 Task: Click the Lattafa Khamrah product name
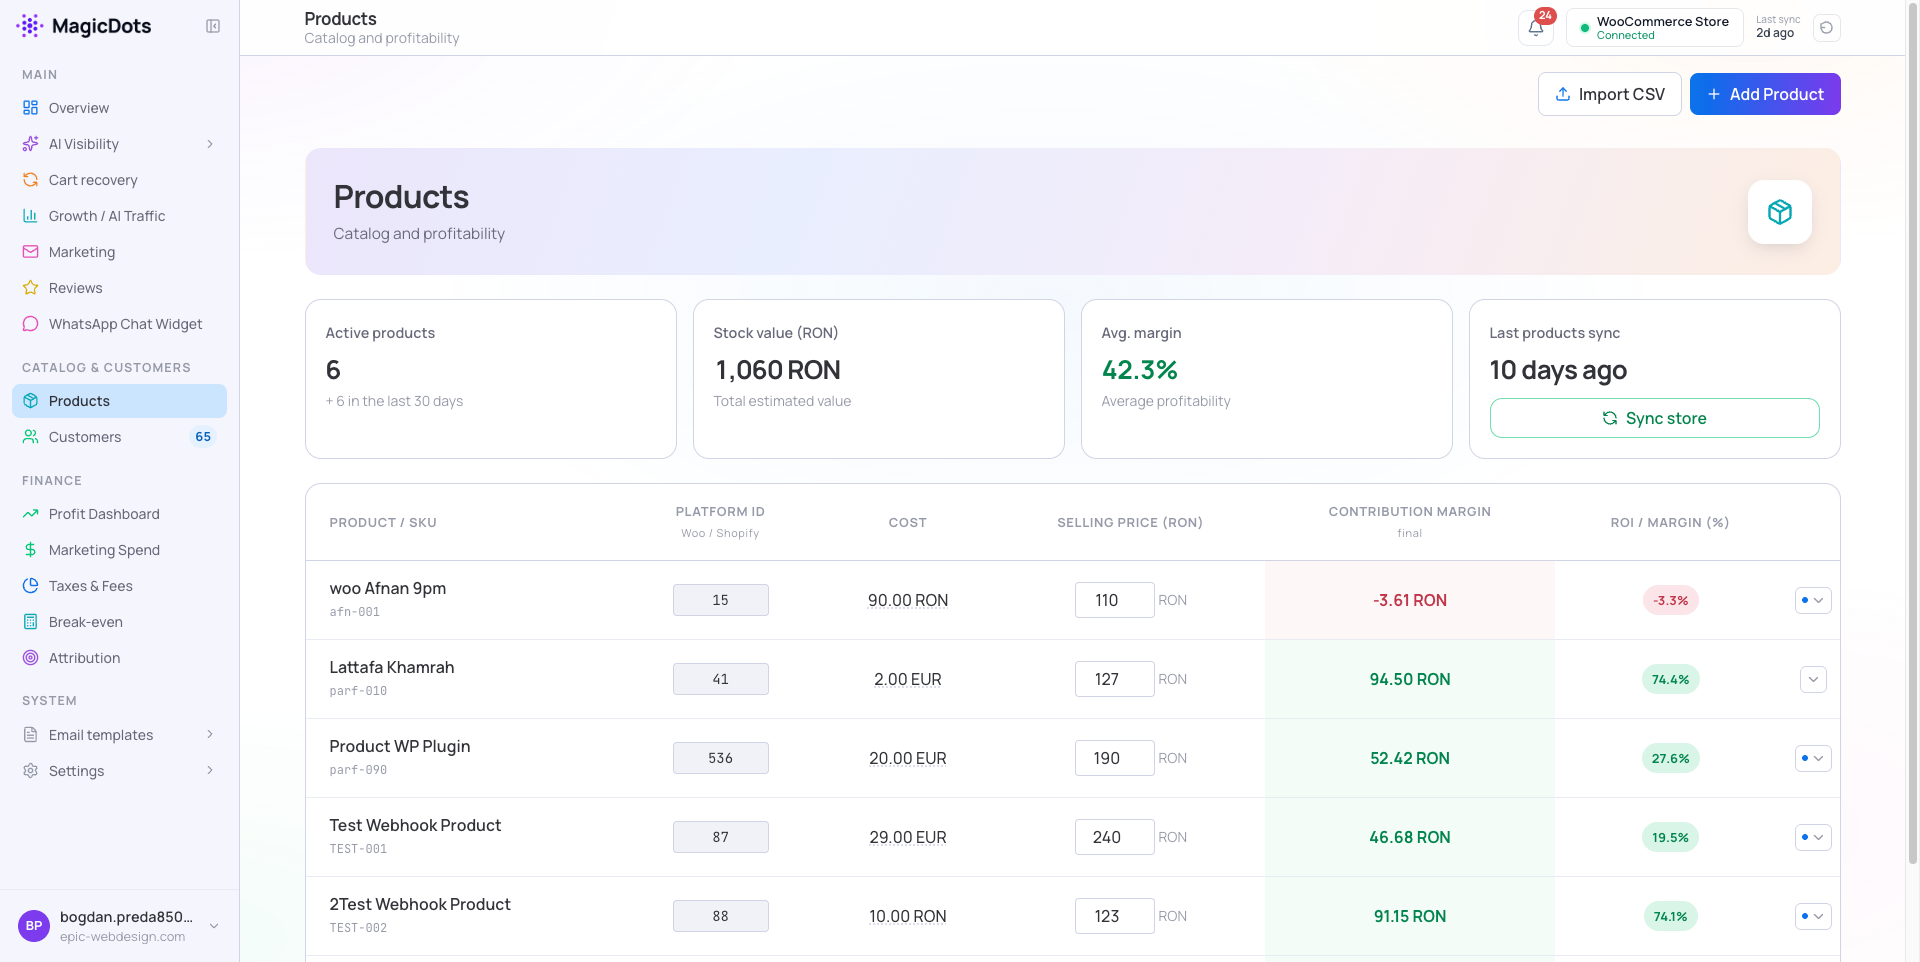[392, 667]
